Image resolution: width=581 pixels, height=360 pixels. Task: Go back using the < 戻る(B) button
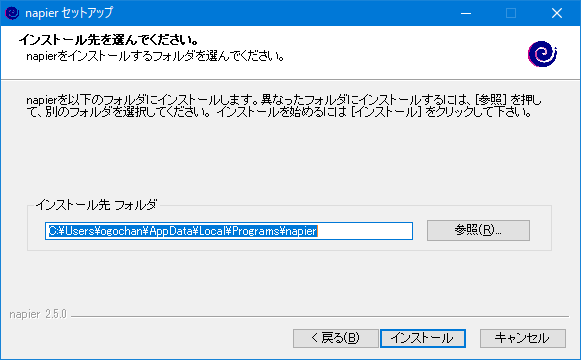click(336, 338)
